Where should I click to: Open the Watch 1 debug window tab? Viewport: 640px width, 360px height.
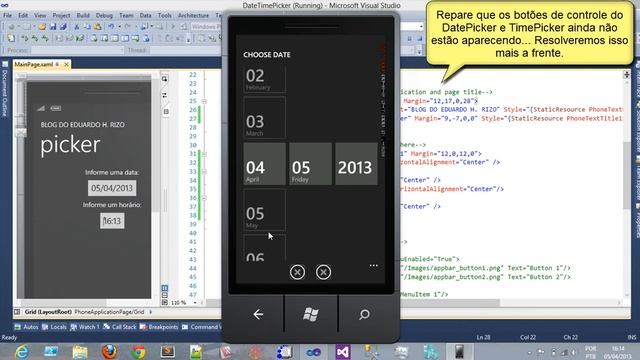click(x=85, y=327)
